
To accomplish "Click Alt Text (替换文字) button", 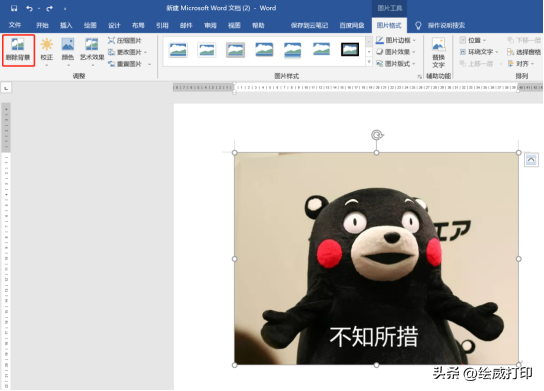I will coord(439,52).
